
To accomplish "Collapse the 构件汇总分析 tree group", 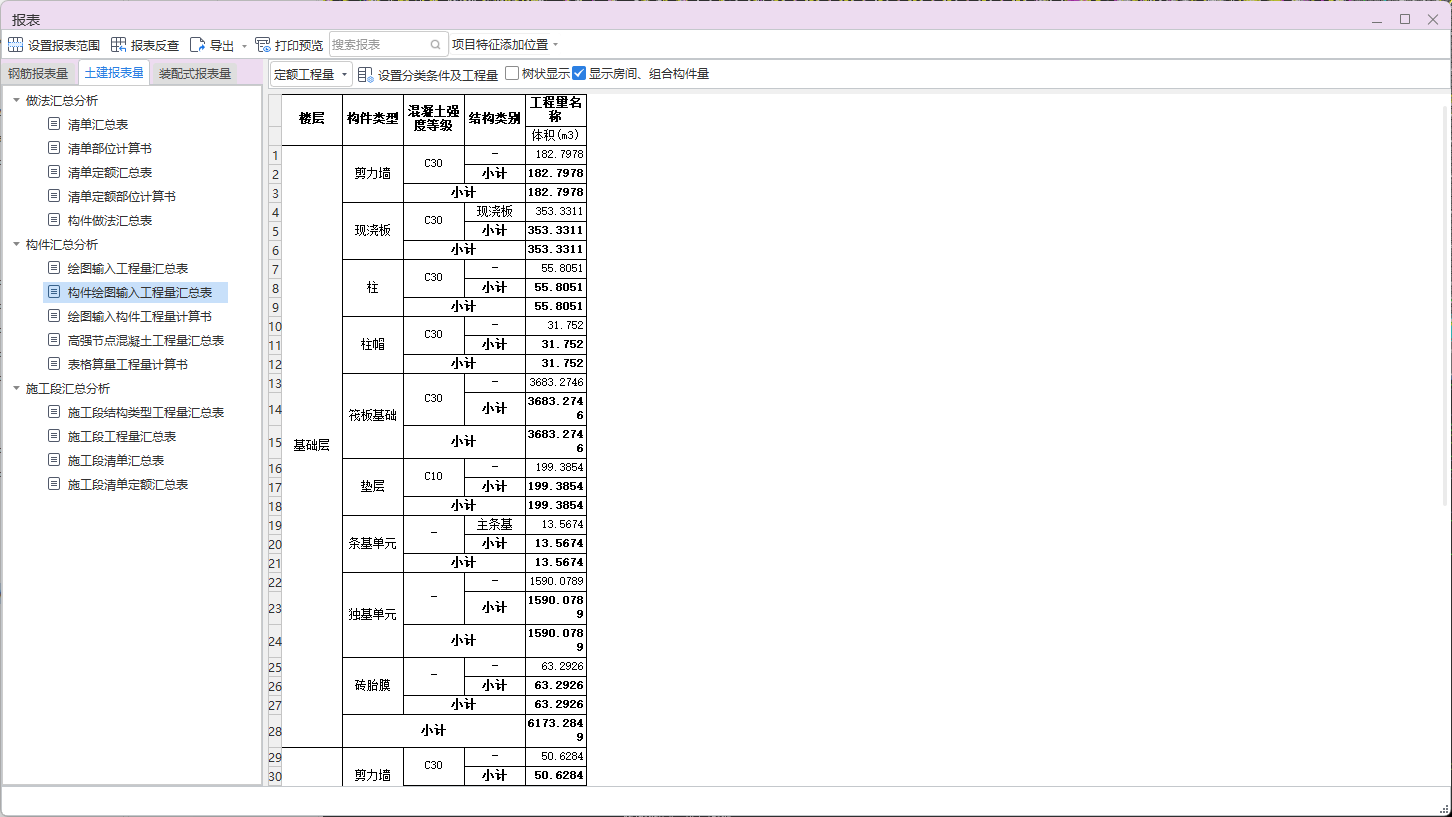I will pos(16,244).
